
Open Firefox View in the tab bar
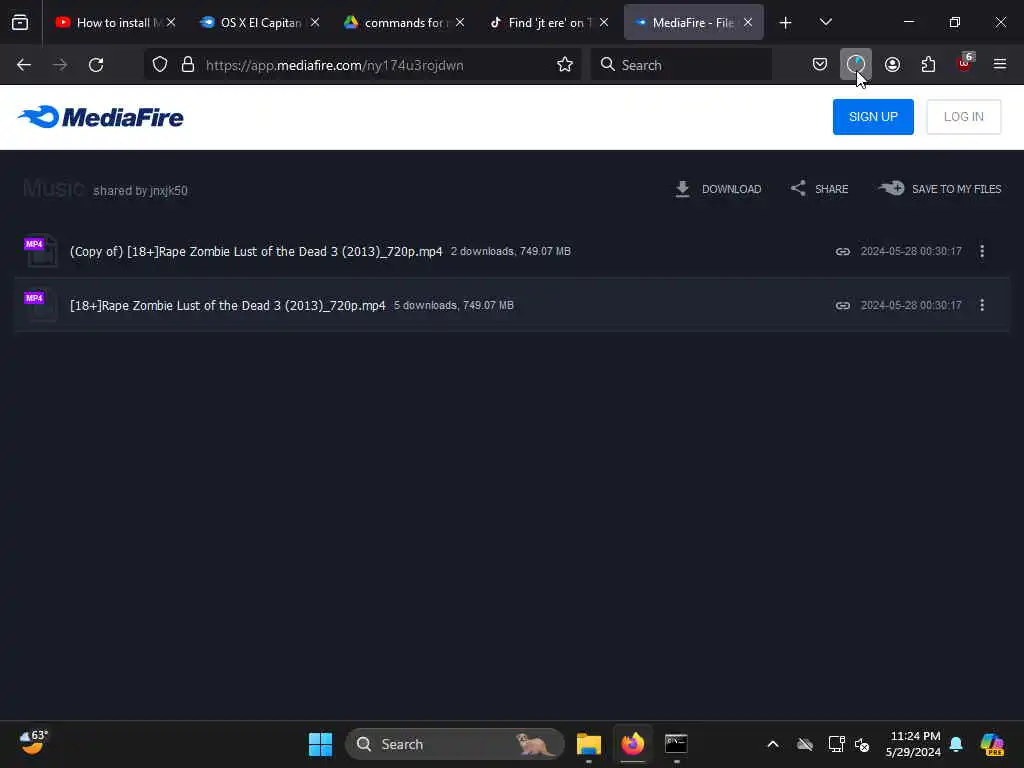pos(20,22)
